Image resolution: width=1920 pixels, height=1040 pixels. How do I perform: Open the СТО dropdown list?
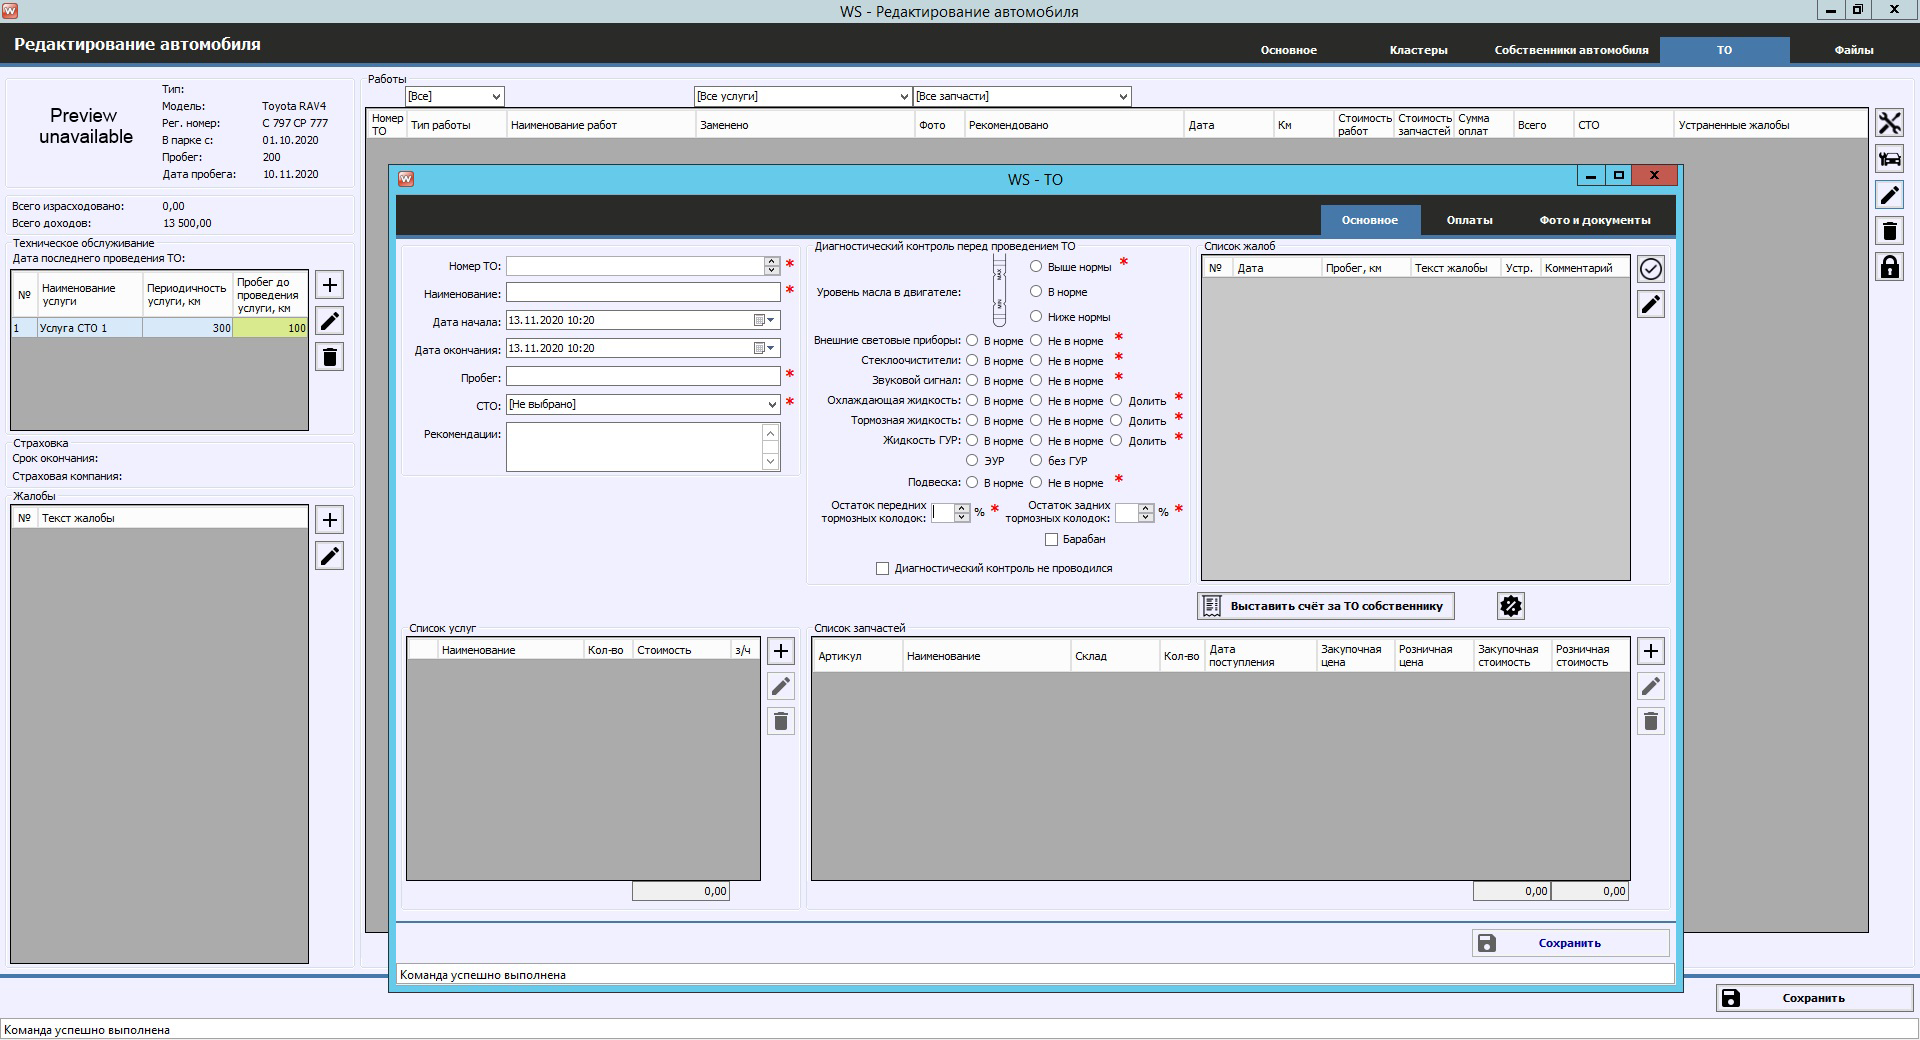pyautogui.click(x=772, y=405)
